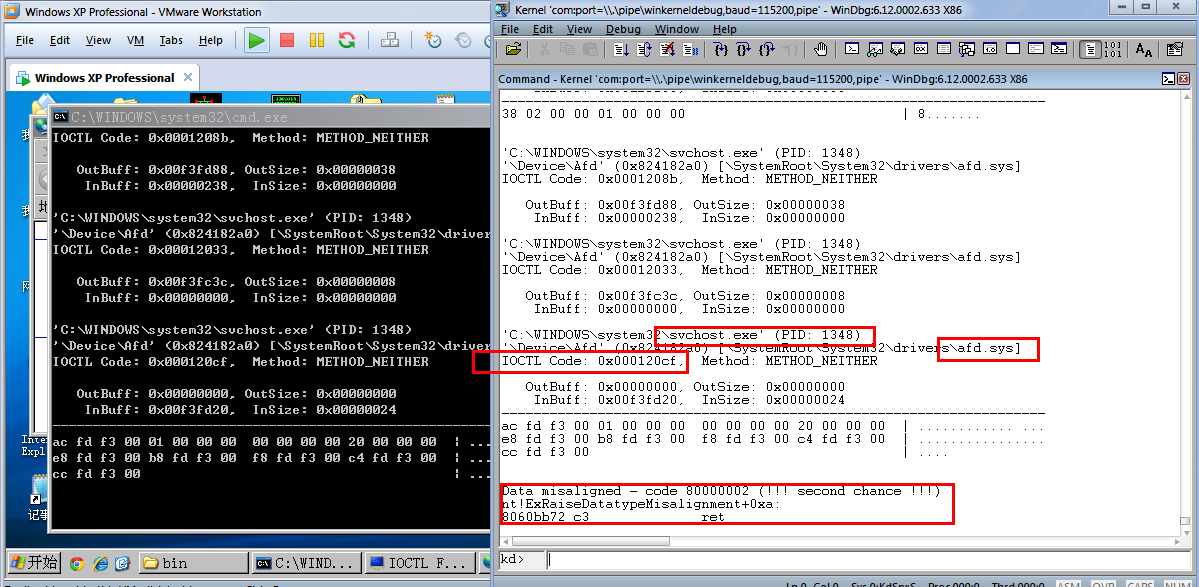Click the VMware reset (green/red arrows) icon
Screen dimensions: 1199x587
(x=347, y=41)
